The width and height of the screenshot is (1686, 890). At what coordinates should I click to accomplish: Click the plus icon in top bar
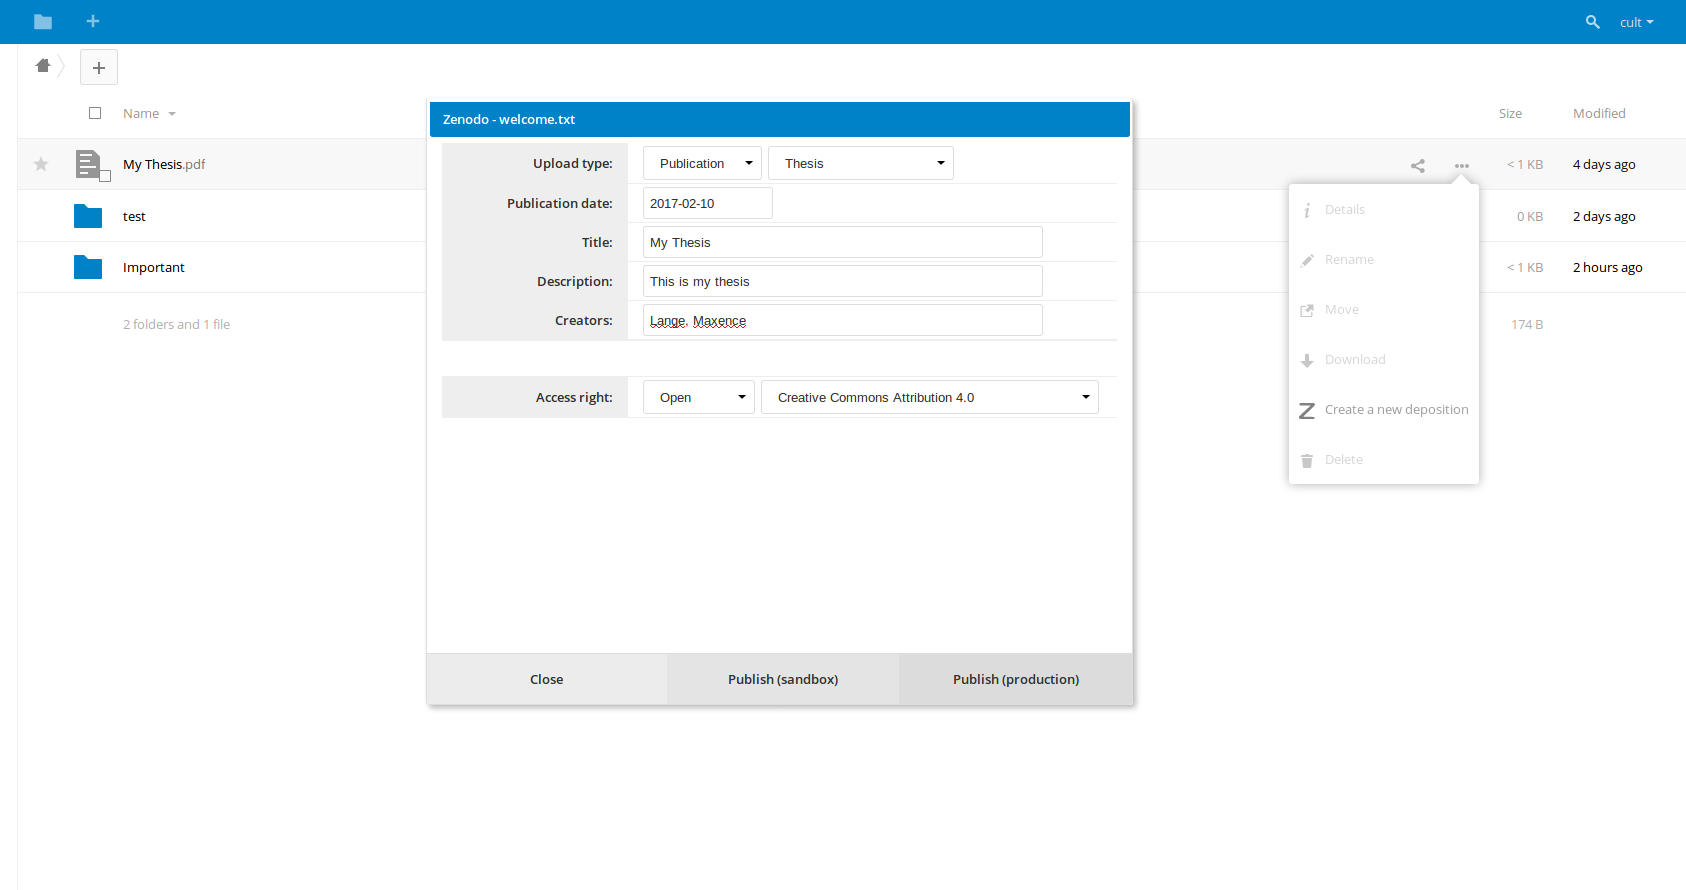[93, 21]
